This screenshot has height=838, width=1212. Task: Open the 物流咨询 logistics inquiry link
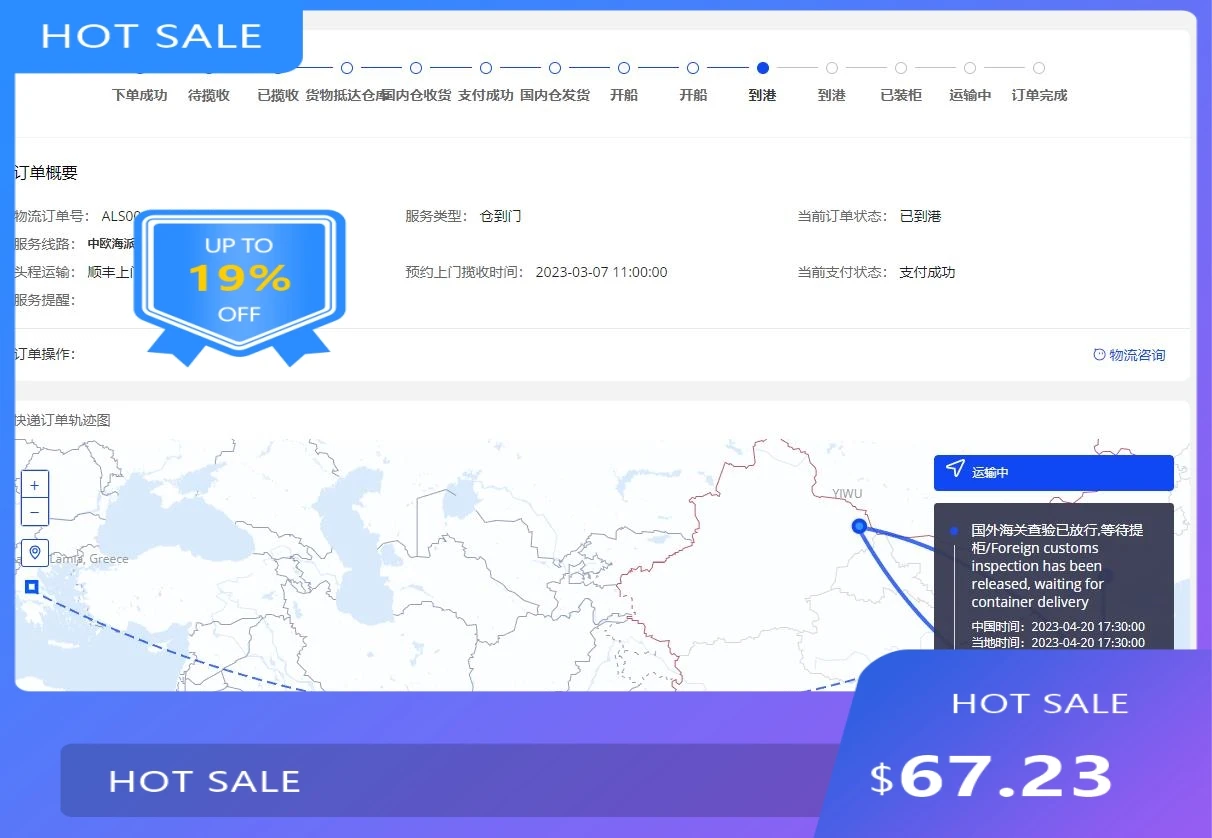click(x=1137, y=355)
